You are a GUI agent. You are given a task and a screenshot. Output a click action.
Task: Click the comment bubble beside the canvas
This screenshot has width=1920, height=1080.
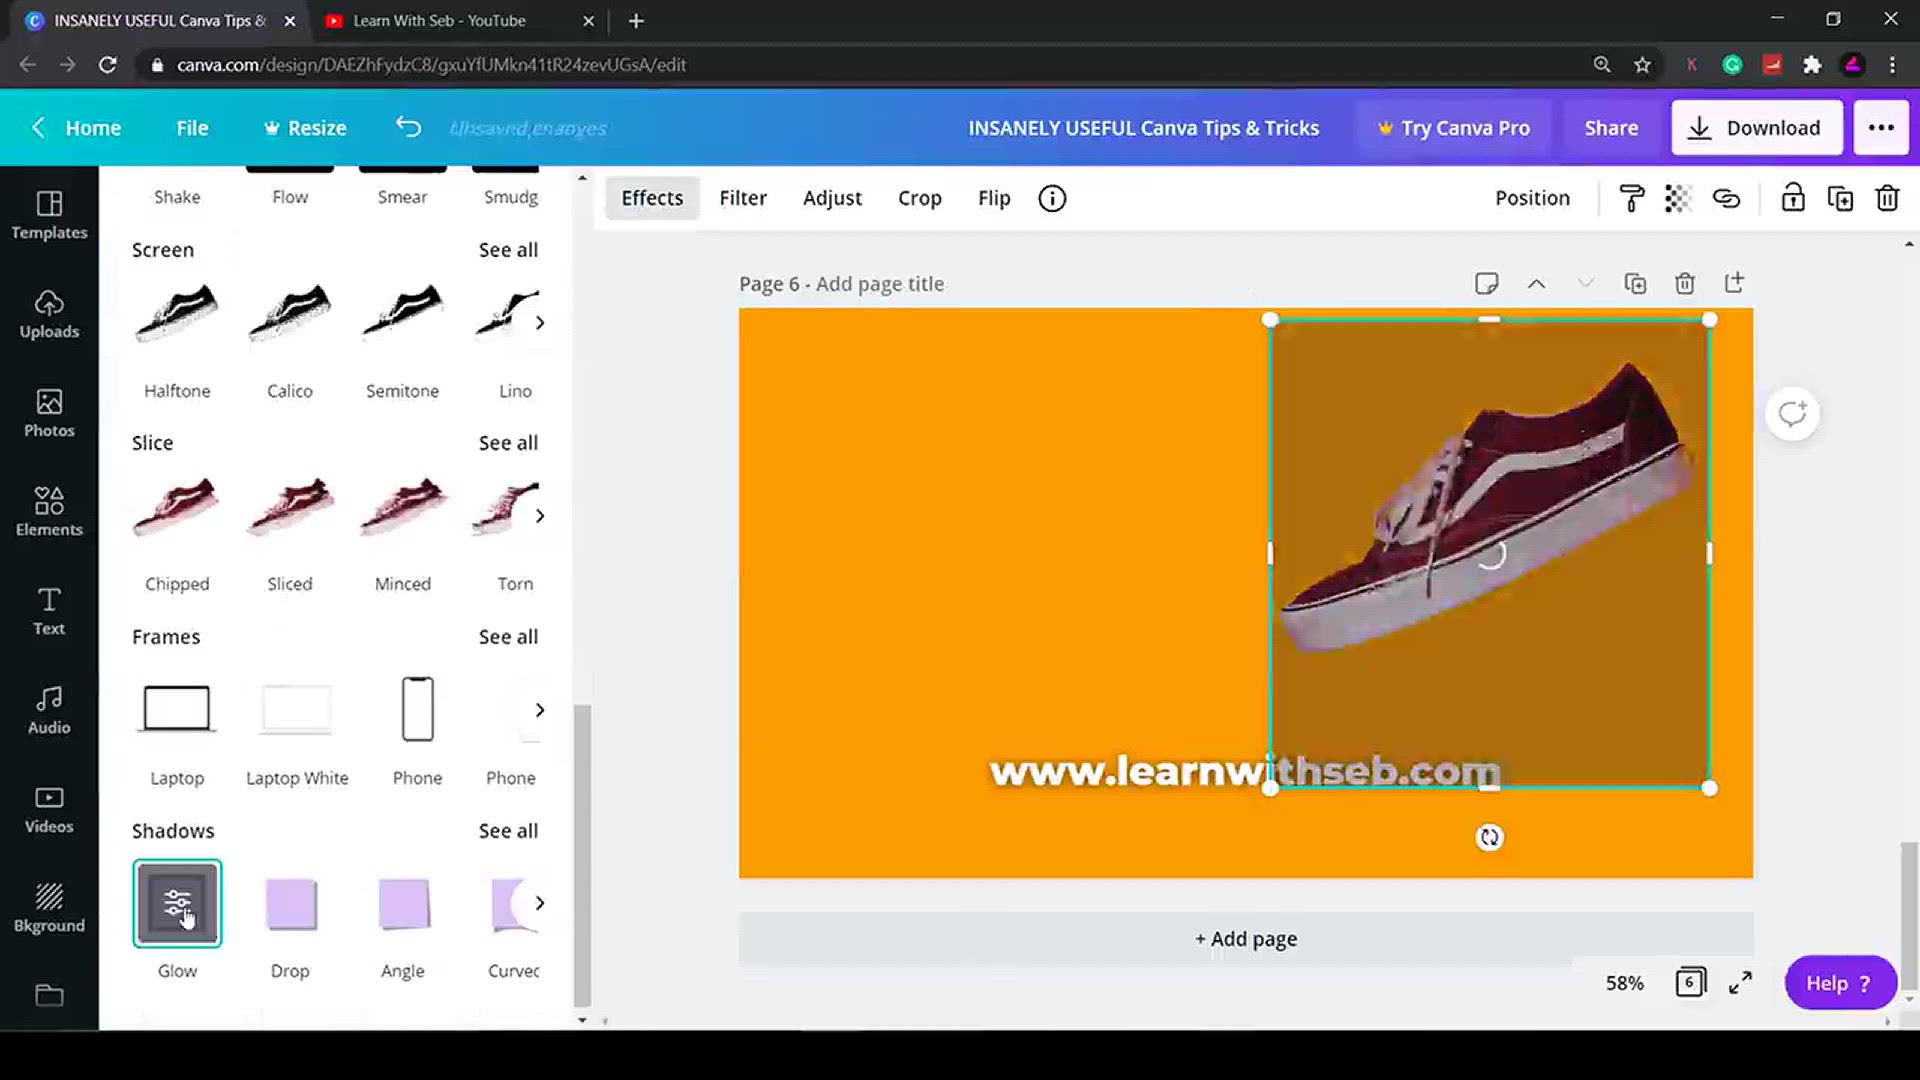coord(1792,413)
